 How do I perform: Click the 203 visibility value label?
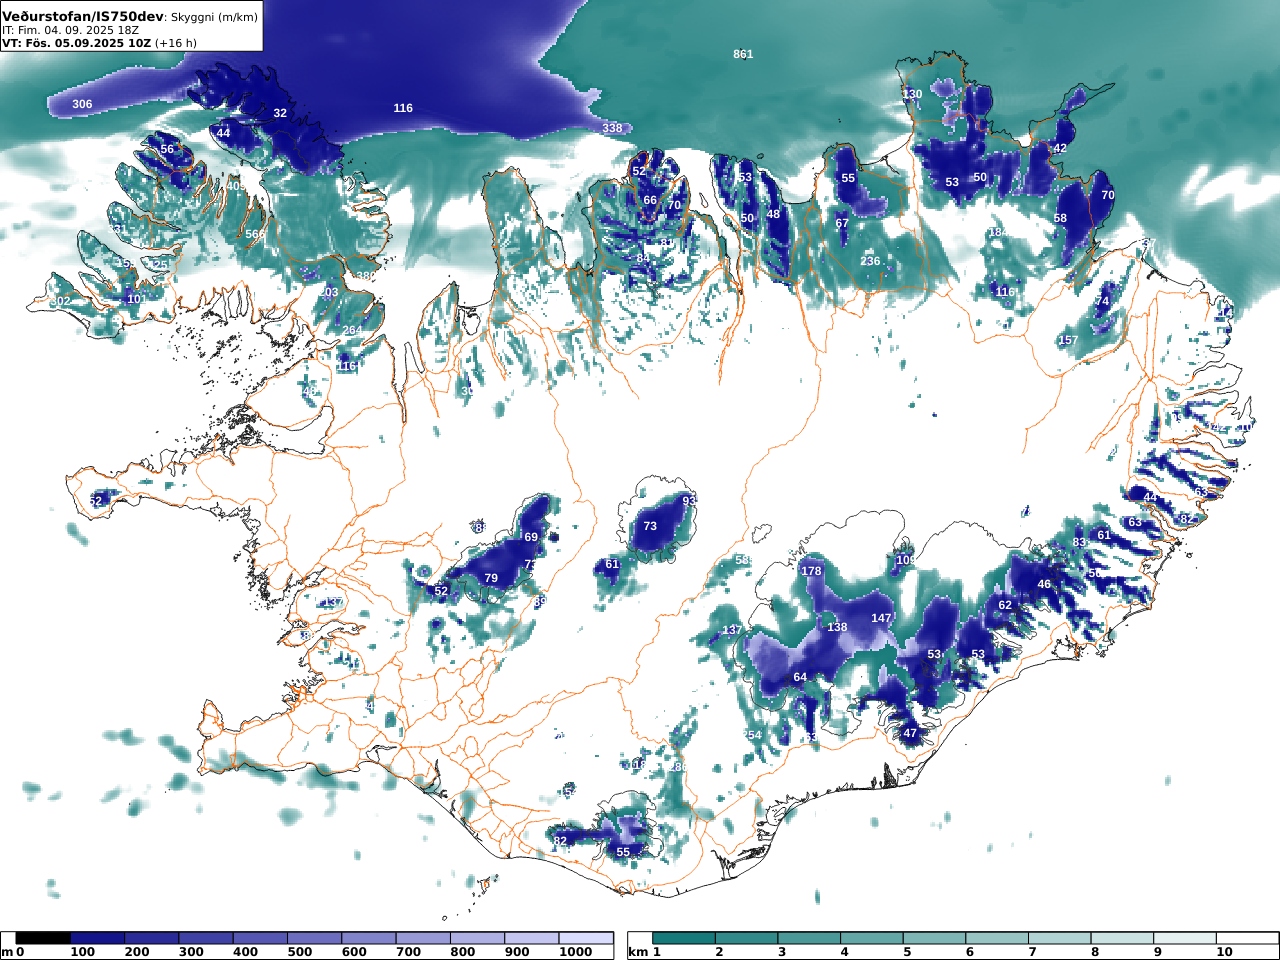point(329,292)
